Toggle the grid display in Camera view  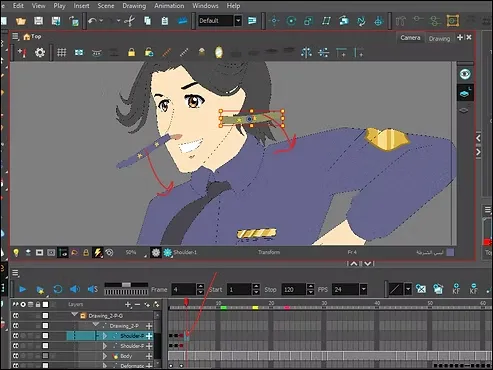coord(62,52)
